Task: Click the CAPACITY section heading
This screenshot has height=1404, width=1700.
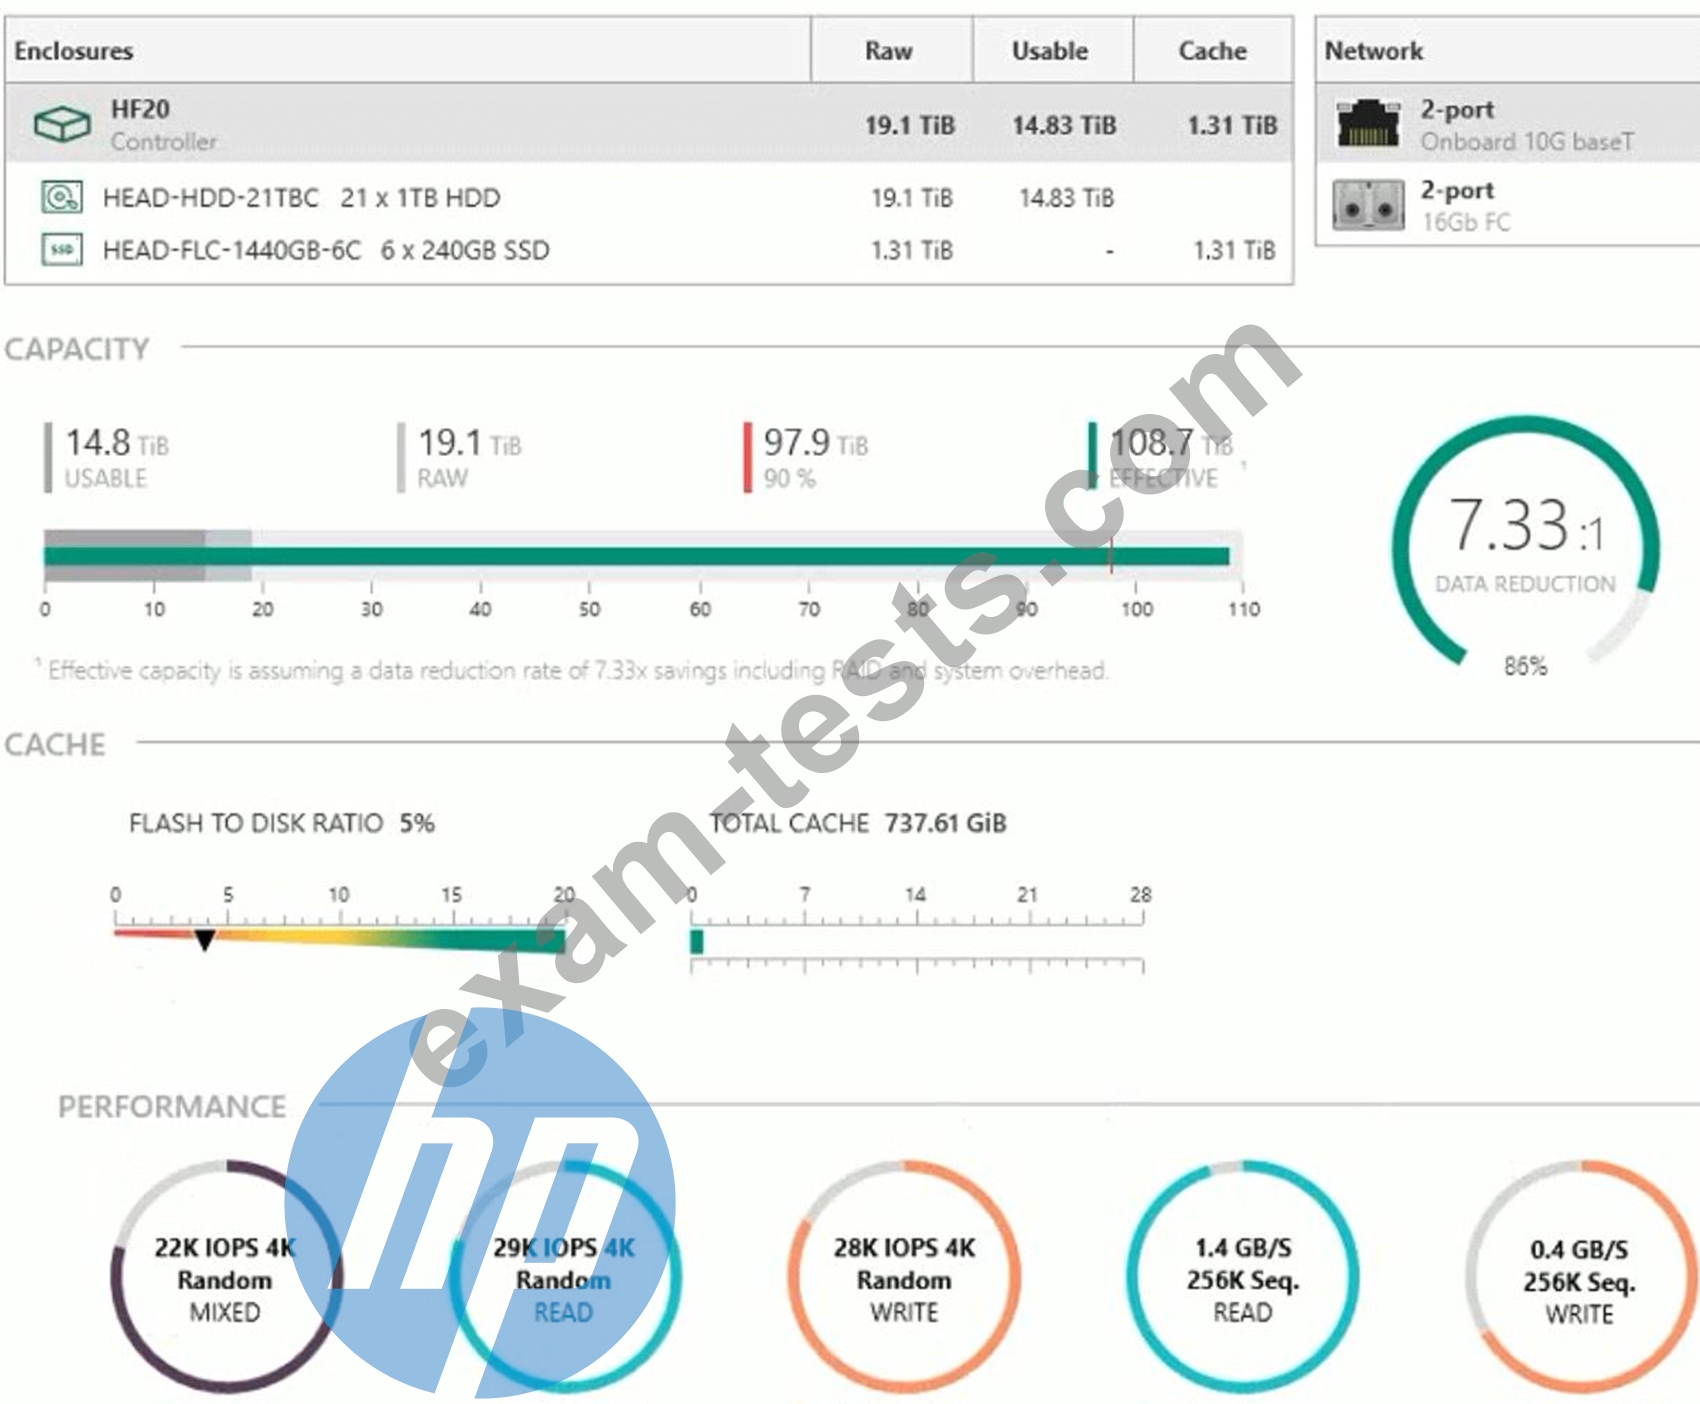Action: [77, 349]
